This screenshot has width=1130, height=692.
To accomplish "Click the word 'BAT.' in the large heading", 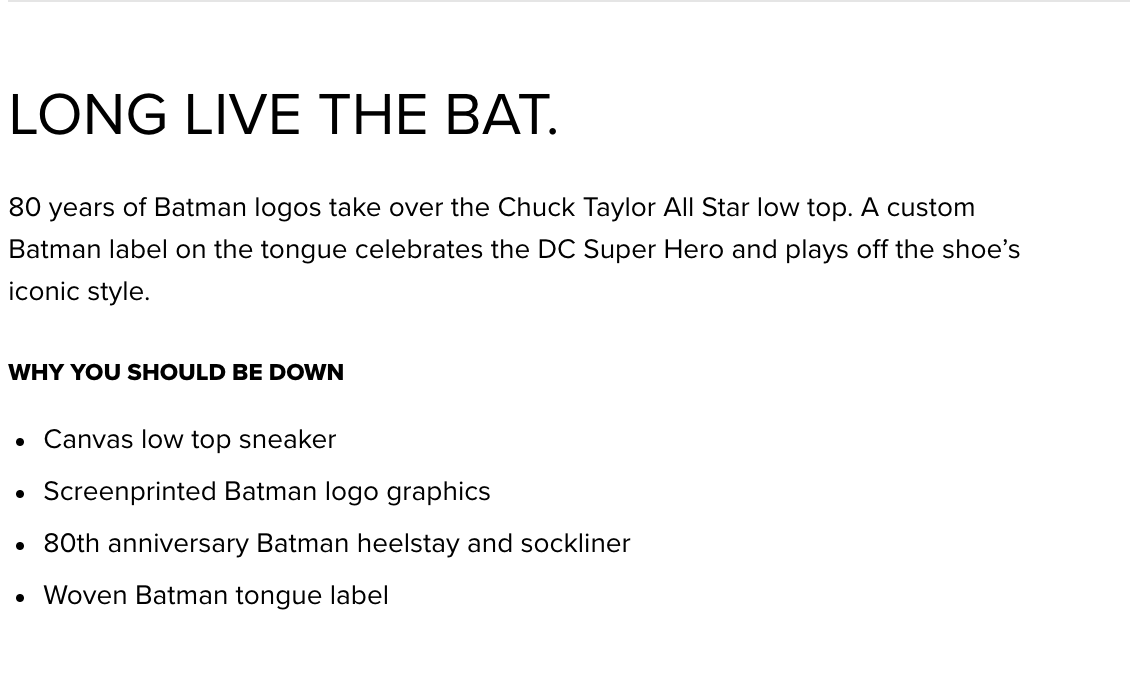I will (x=502, y=115).
